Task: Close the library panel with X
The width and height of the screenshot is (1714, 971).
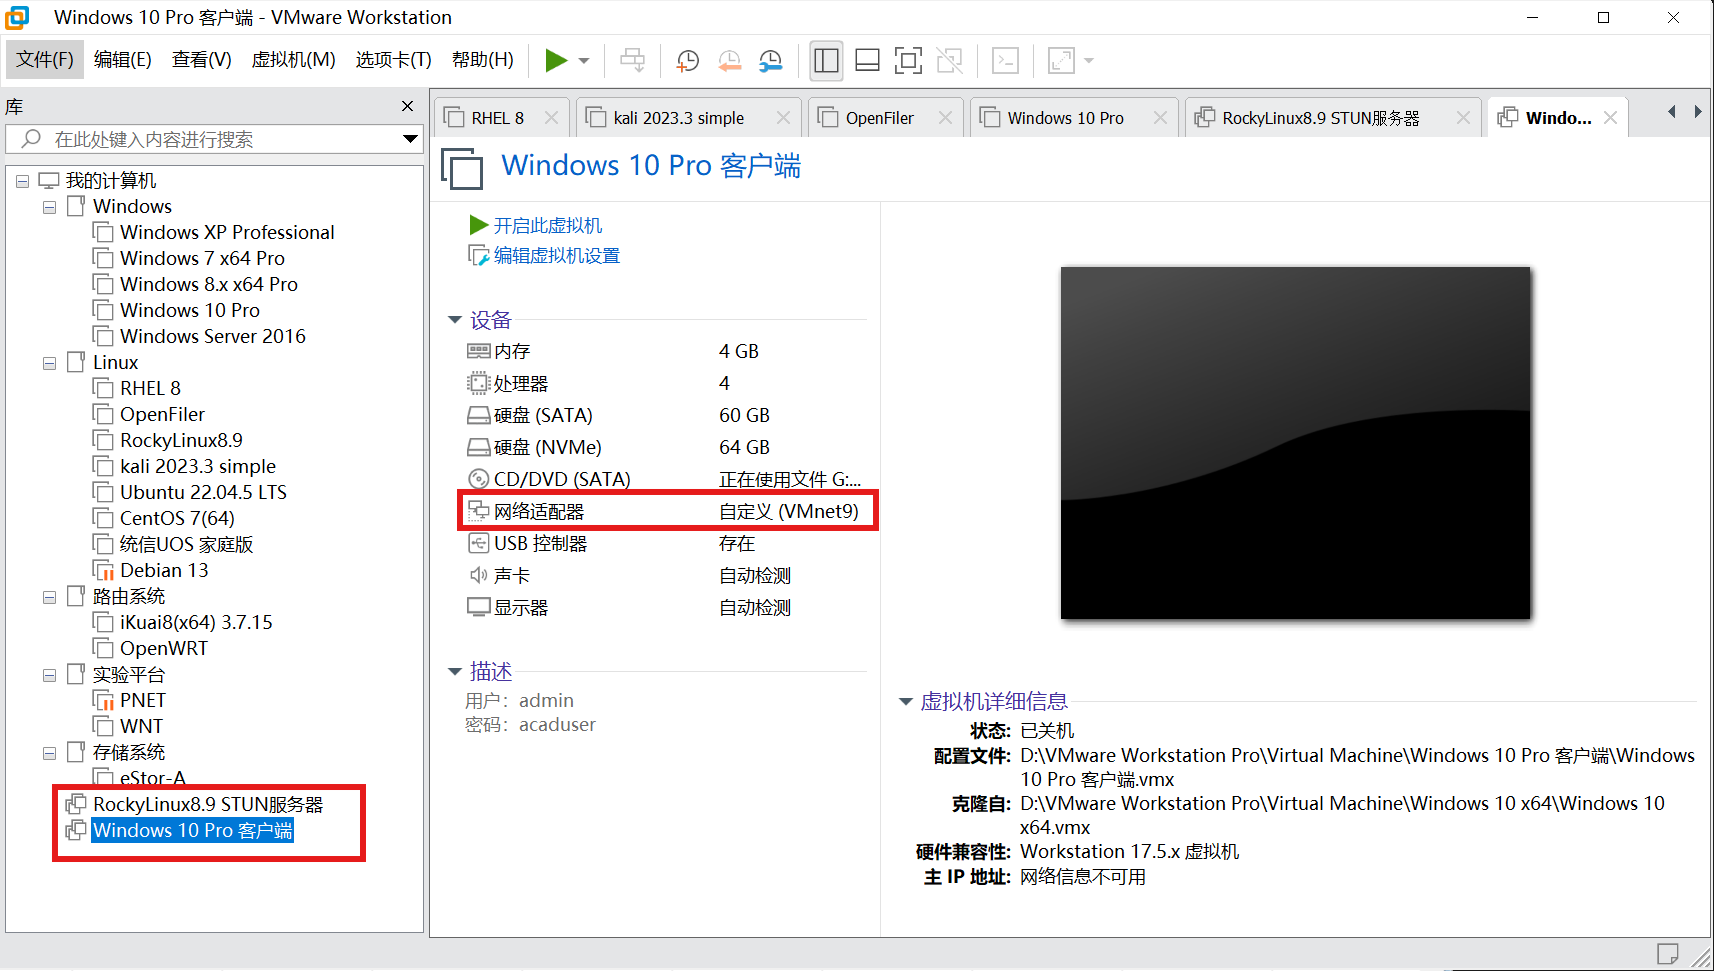Action: point(407,106)
